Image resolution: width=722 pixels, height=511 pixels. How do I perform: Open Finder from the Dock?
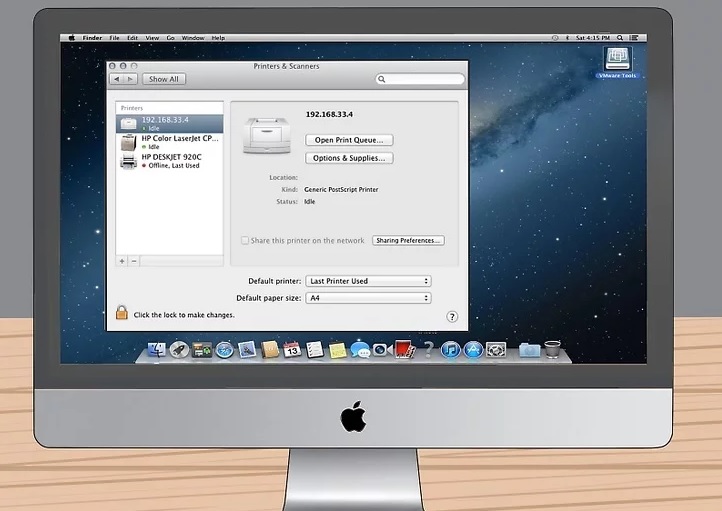(x=157, y=350)
